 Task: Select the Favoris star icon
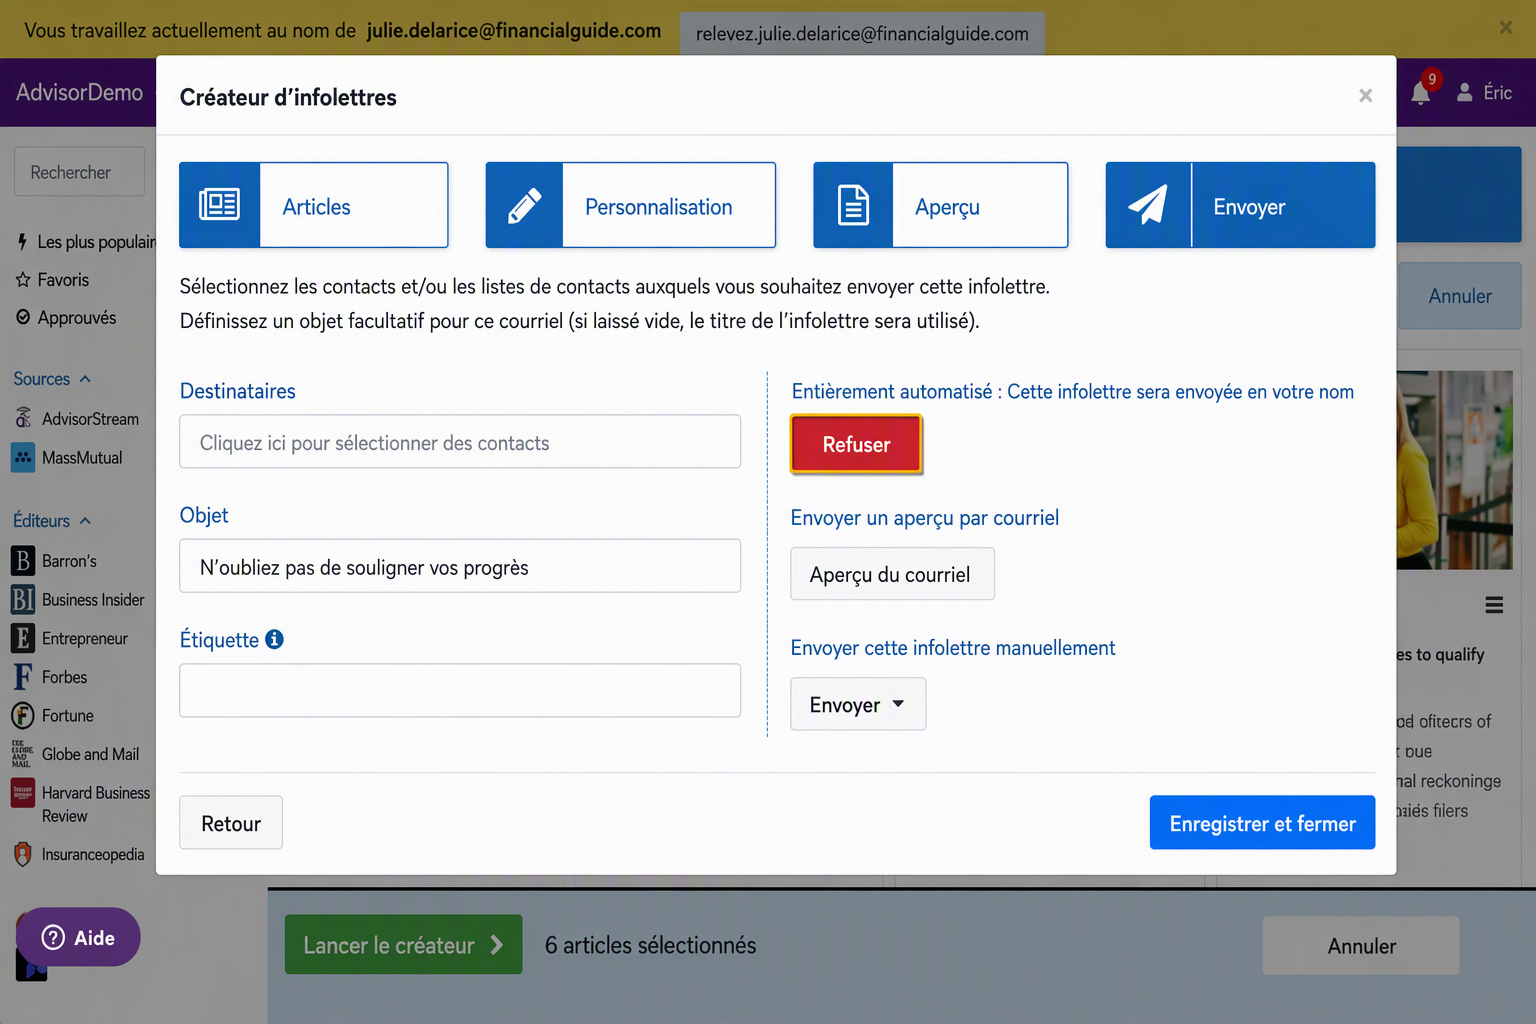23,280
